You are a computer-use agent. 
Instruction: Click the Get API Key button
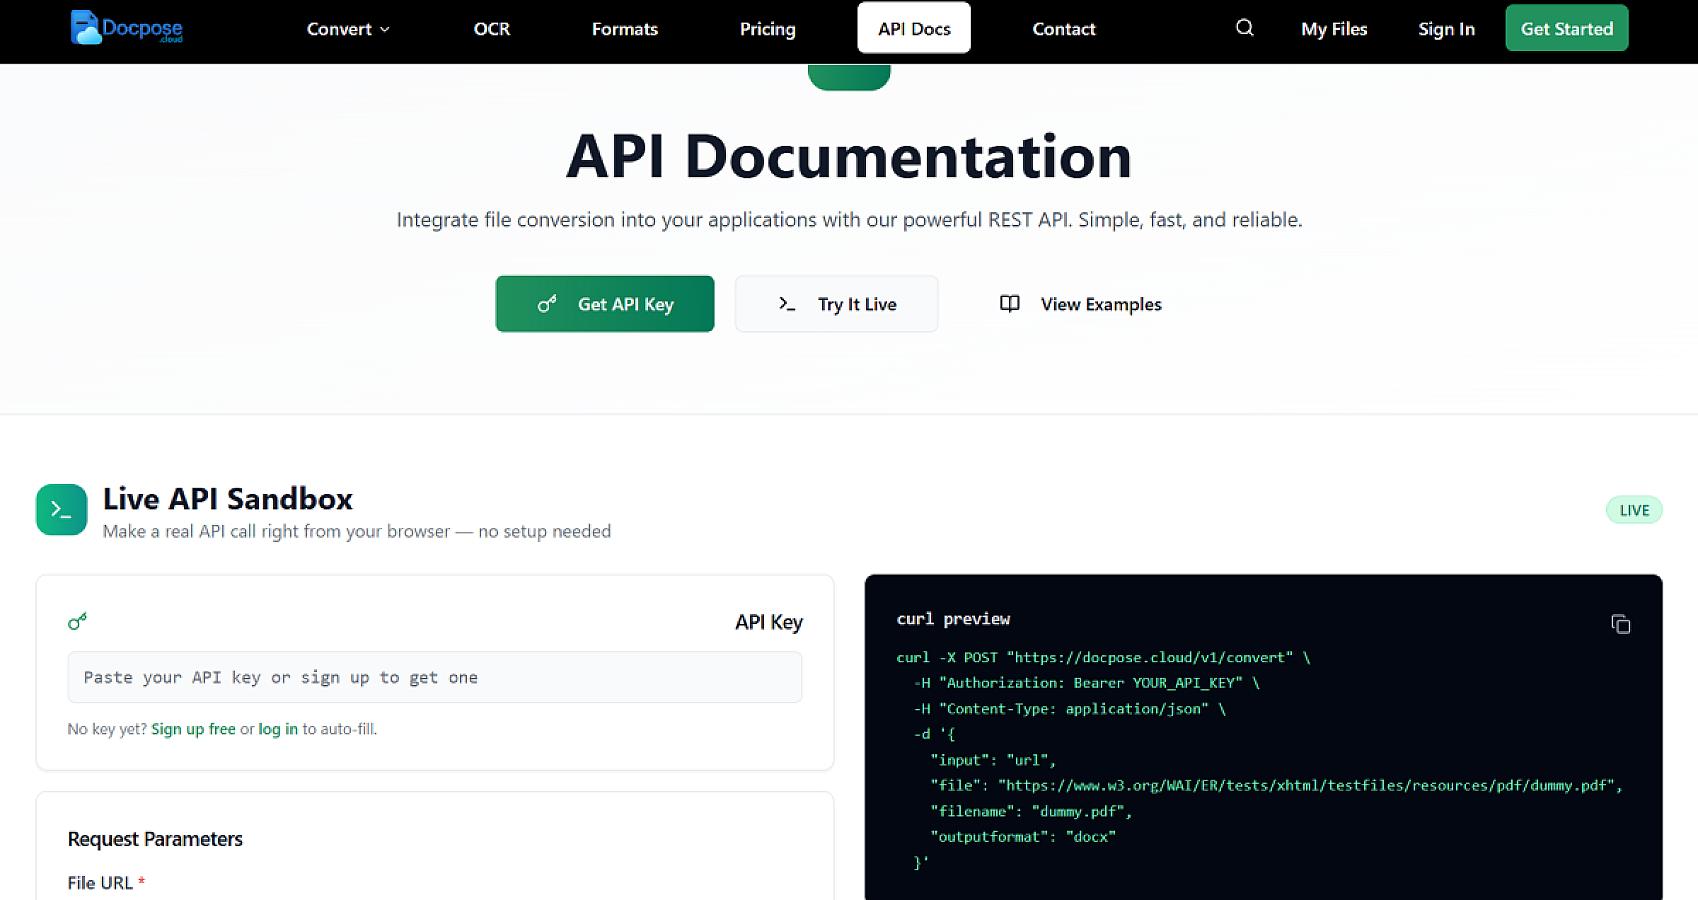(605, 304)
